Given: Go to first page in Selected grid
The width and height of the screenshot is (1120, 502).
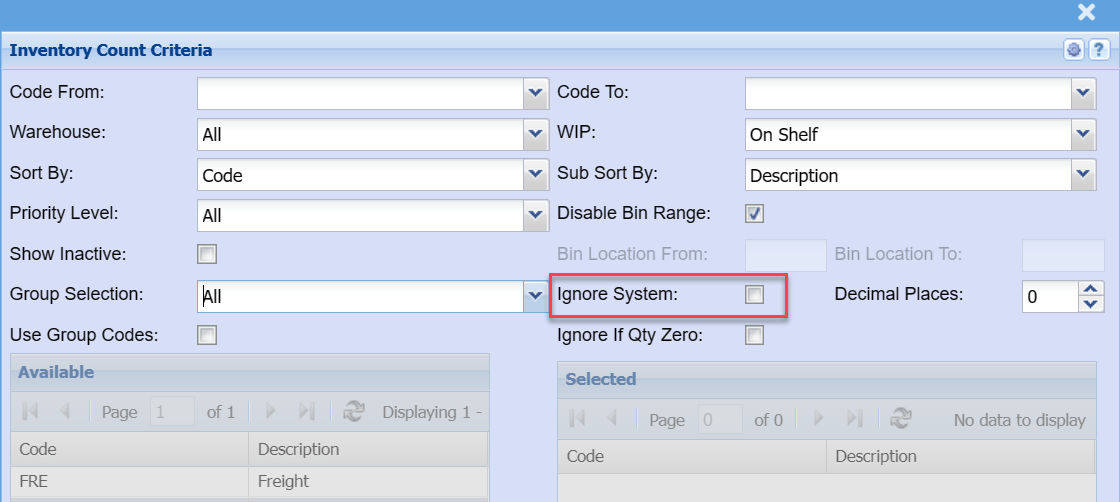Looking at the screenshot, I should 576,420.
